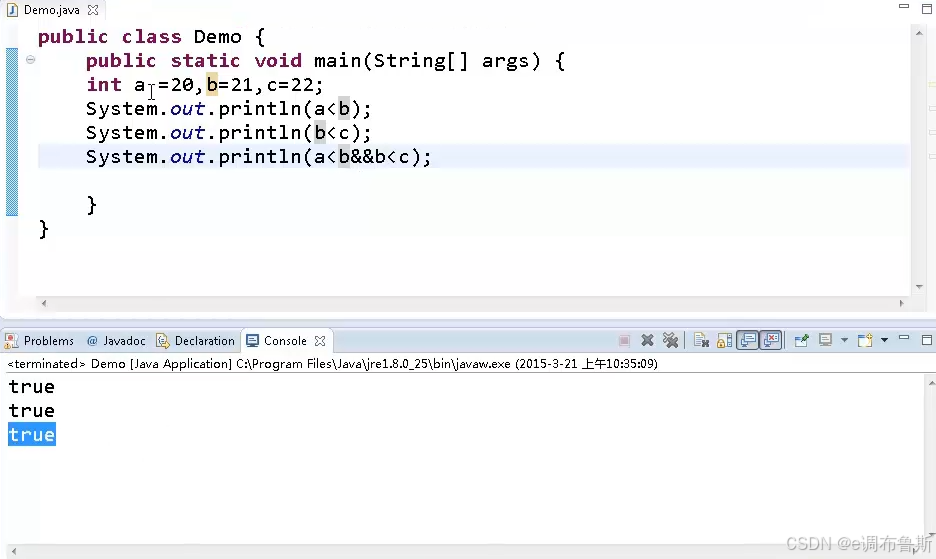Close the Console view tab
The width and height of the screenshot is (936, 559).
[x=320, y=340]
